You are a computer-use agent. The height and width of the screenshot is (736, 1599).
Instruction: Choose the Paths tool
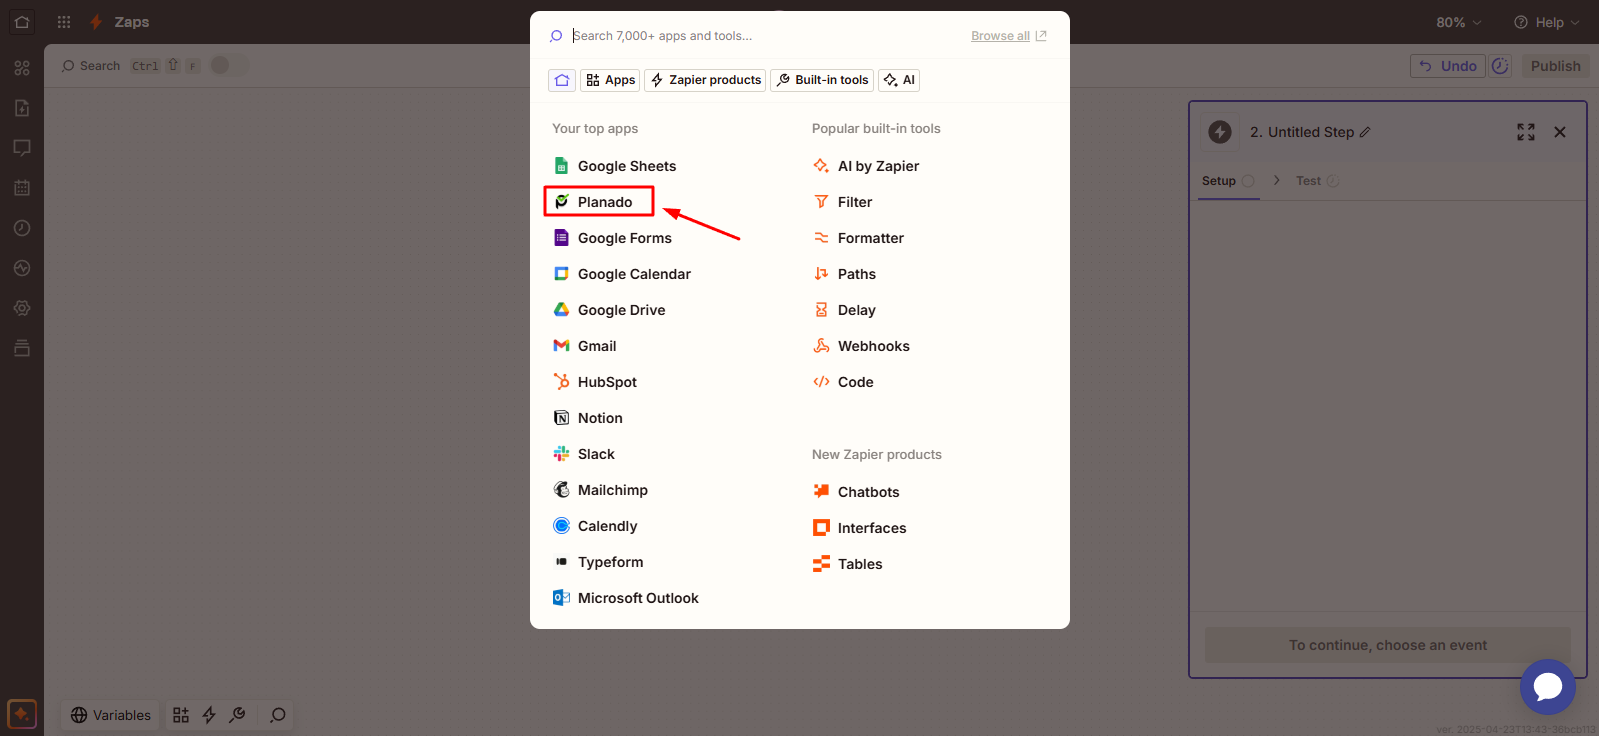pos(845,274)
